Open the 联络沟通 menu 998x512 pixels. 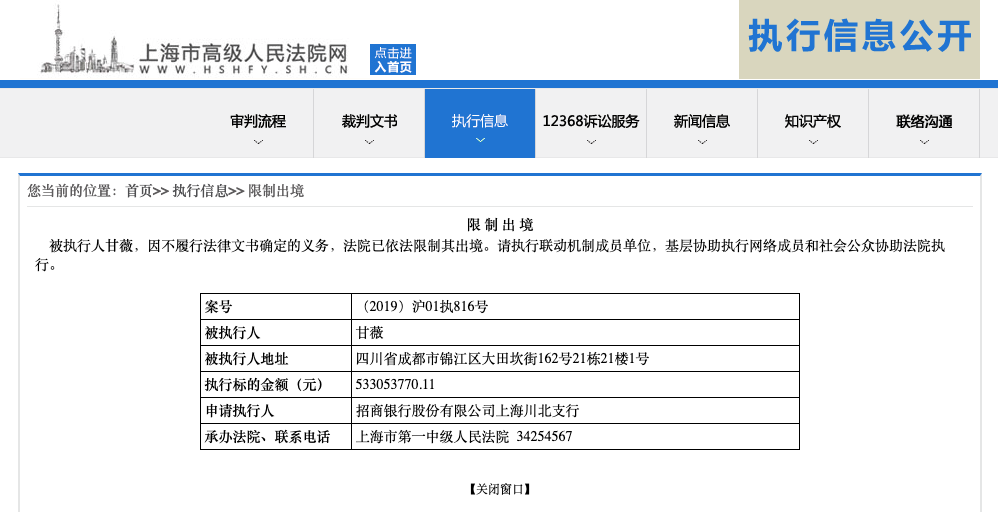pos(924,124)
